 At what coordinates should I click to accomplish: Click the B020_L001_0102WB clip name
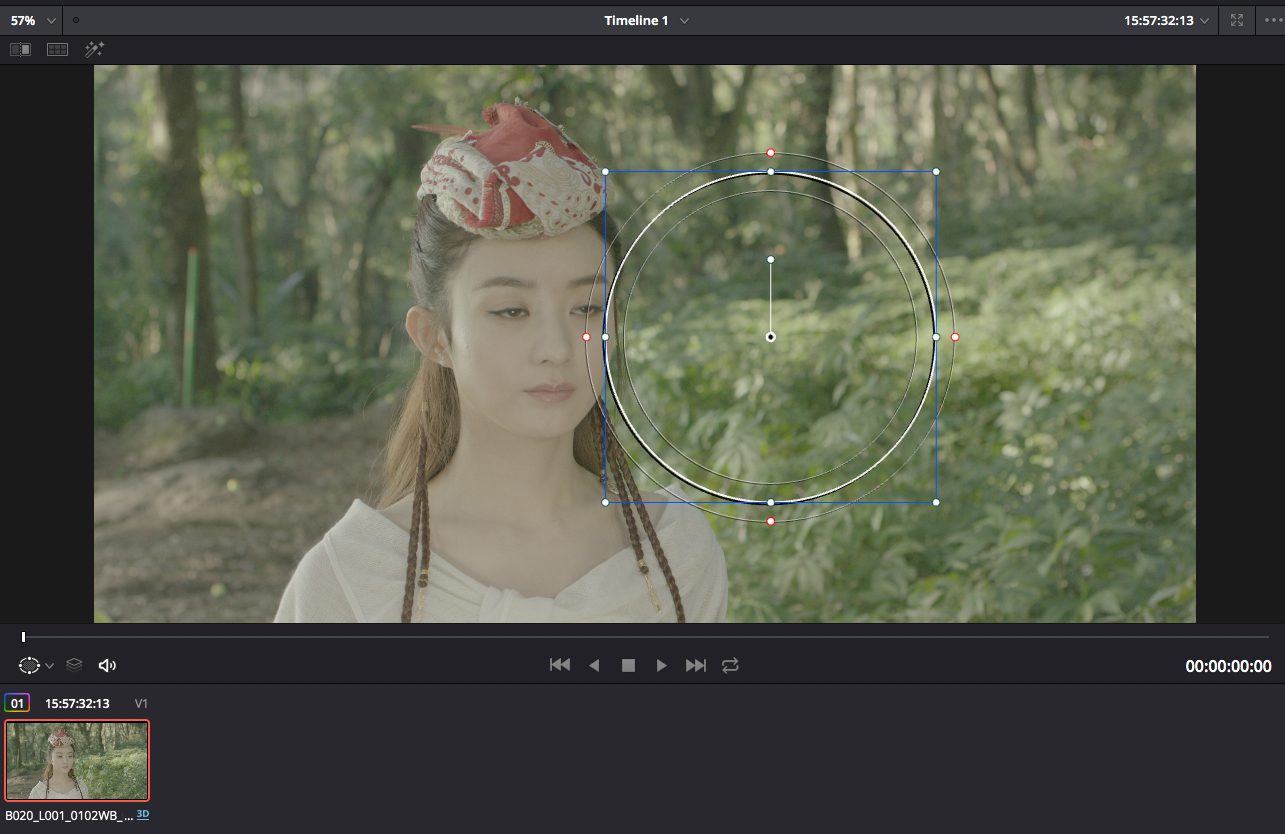(69, 816)
